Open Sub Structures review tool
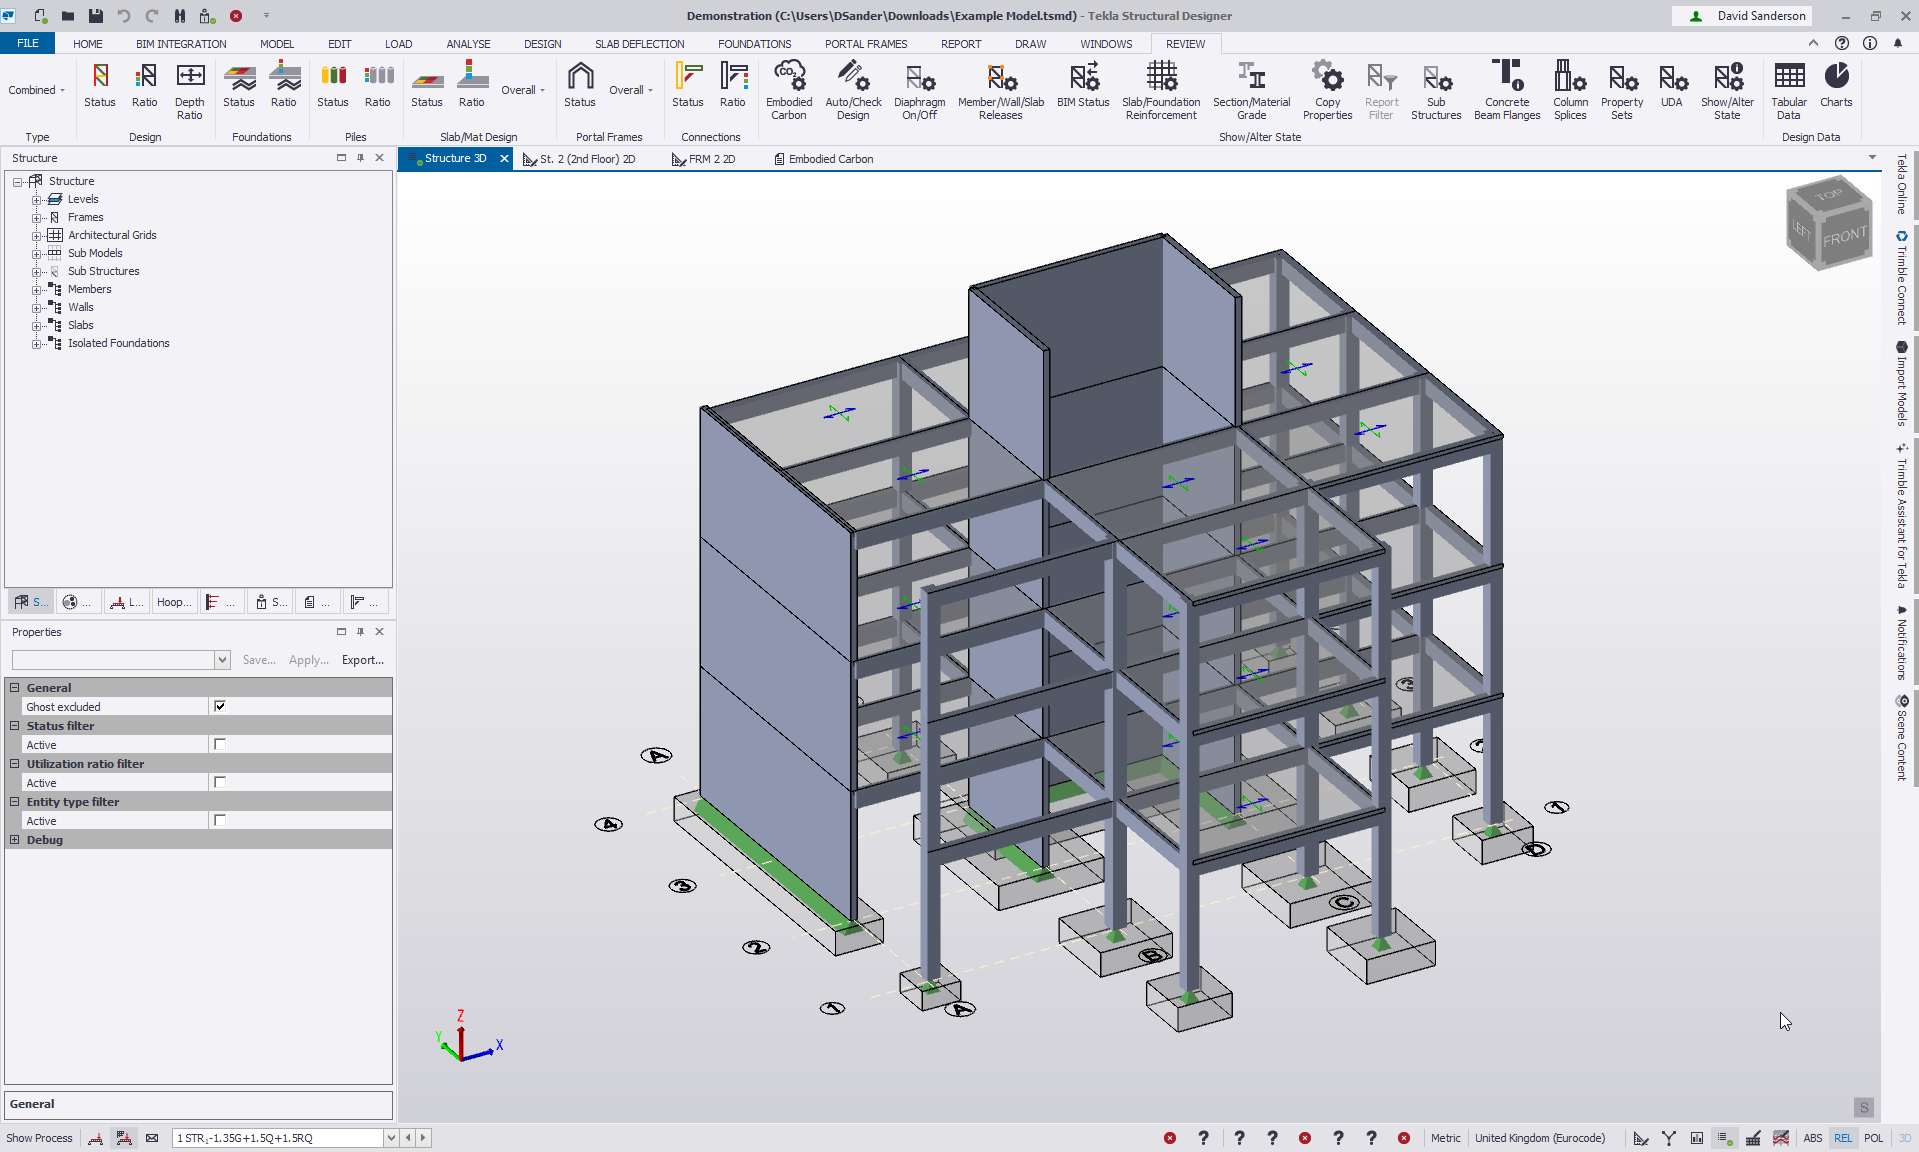The height and width of the screenshot is (1152, 1919). (1436, 90)
